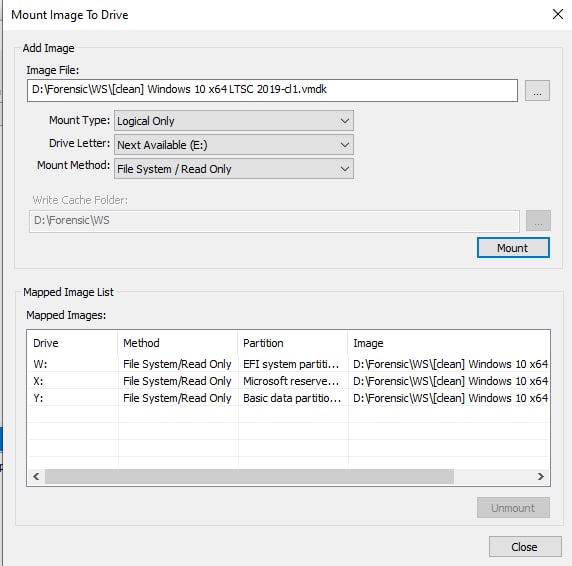The height and width of the screenshot is (566, 572).
Task: Click the horizontal scrollbar thumb
Action: pyautogui.click(x=249, y=477)
